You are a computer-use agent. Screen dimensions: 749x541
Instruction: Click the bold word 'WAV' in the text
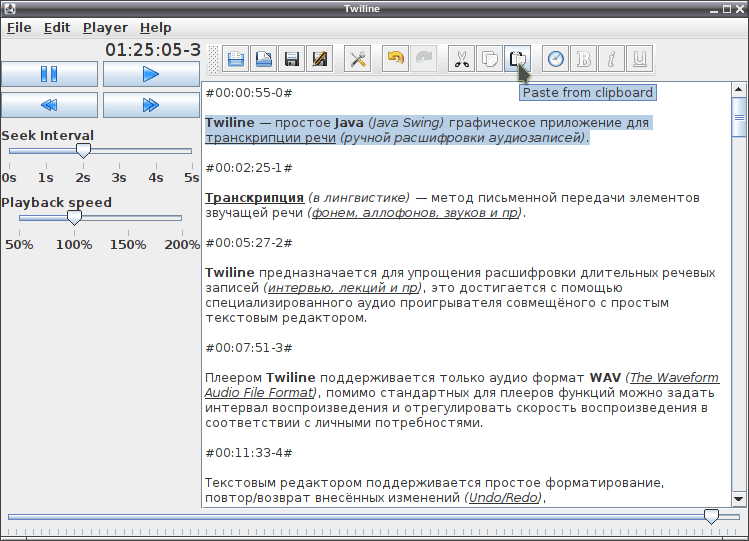605,378
